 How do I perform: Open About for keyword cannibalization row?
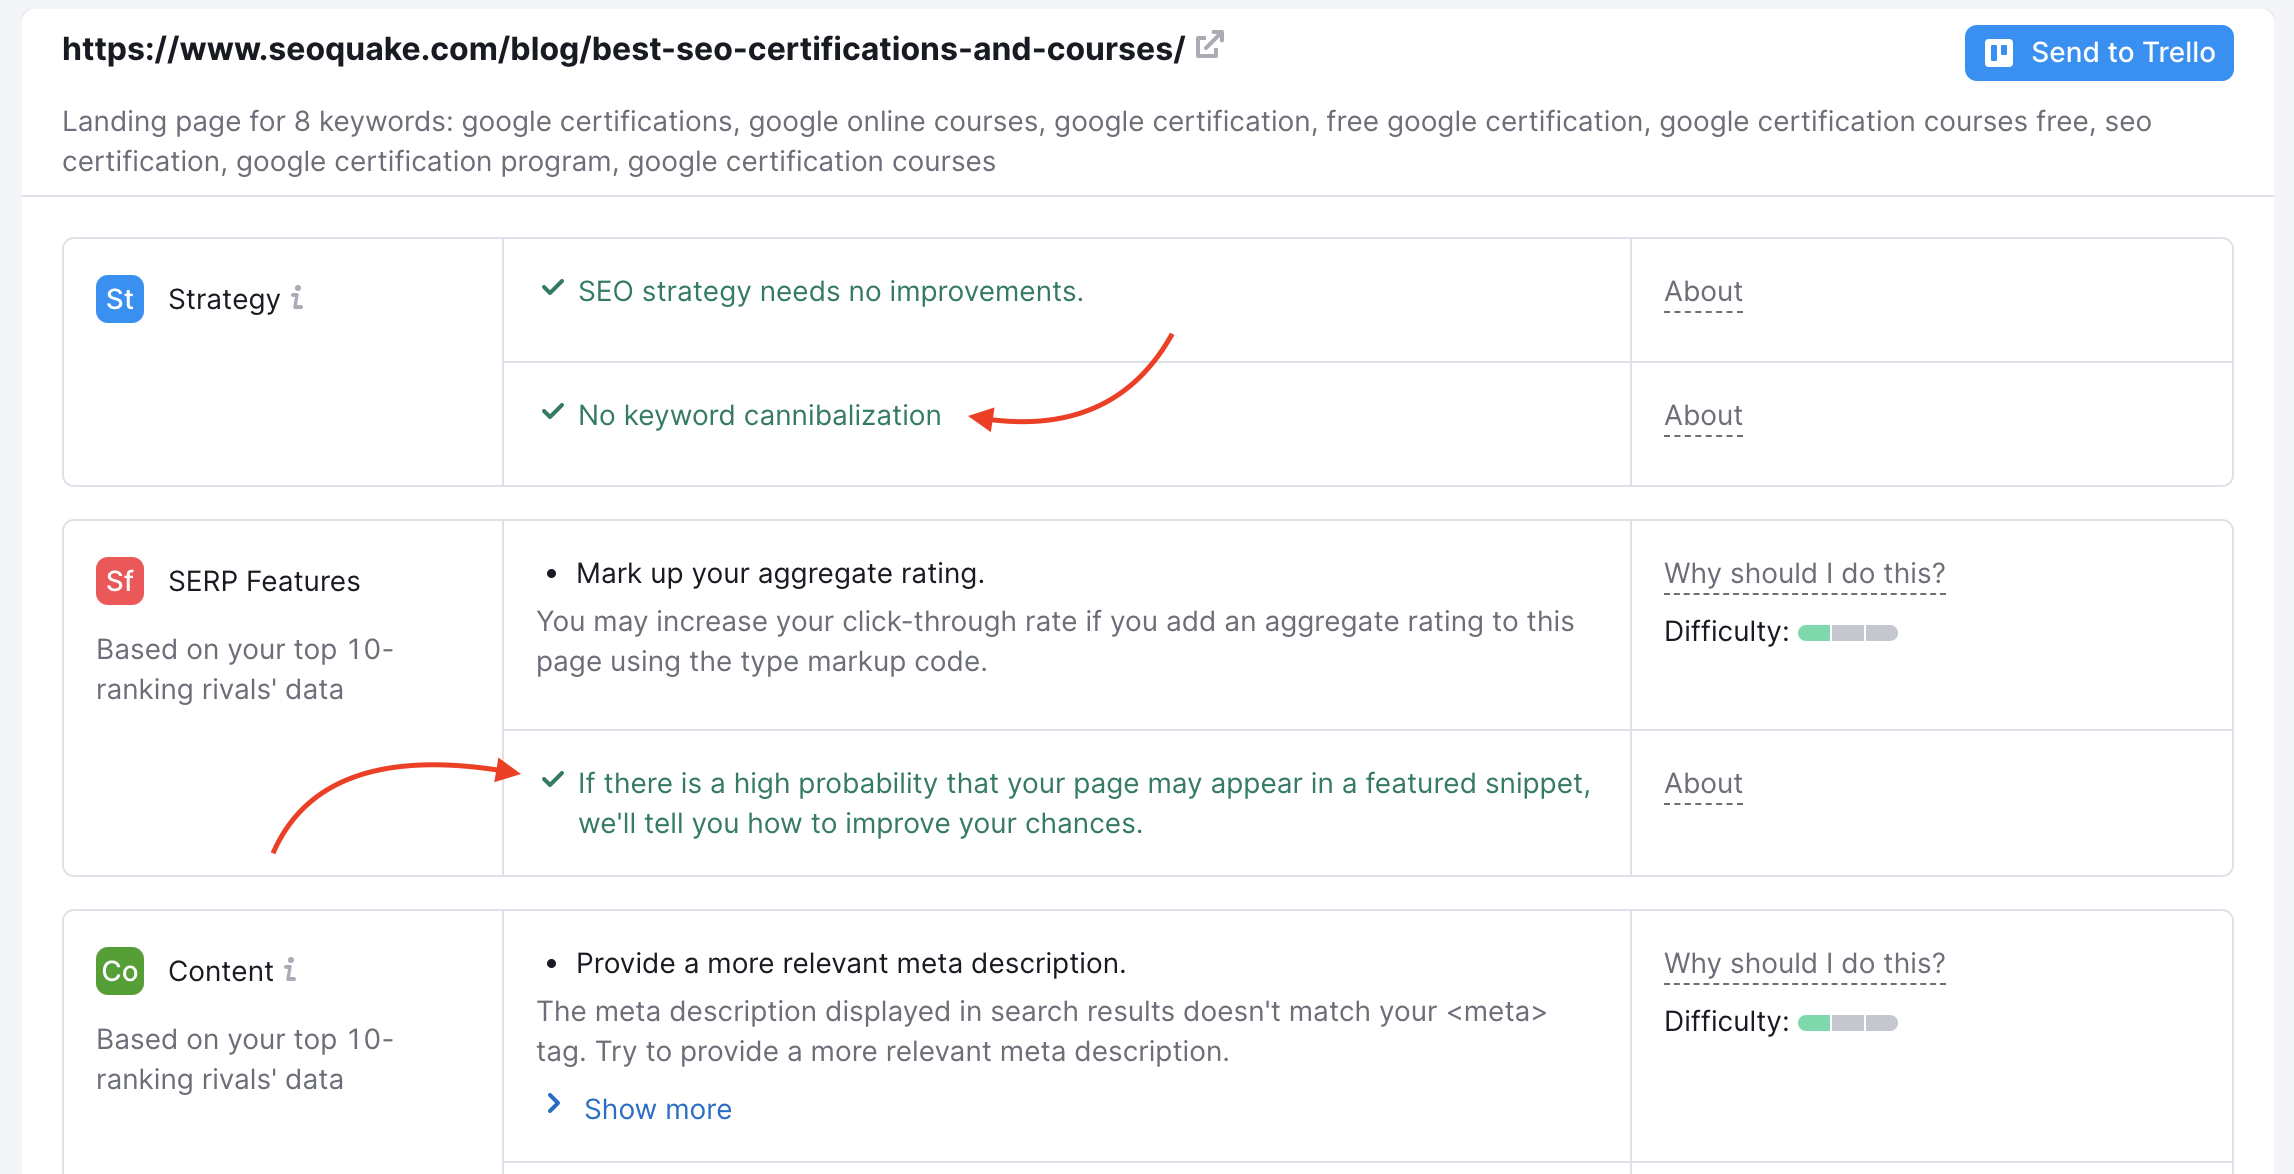(1703, 416)
